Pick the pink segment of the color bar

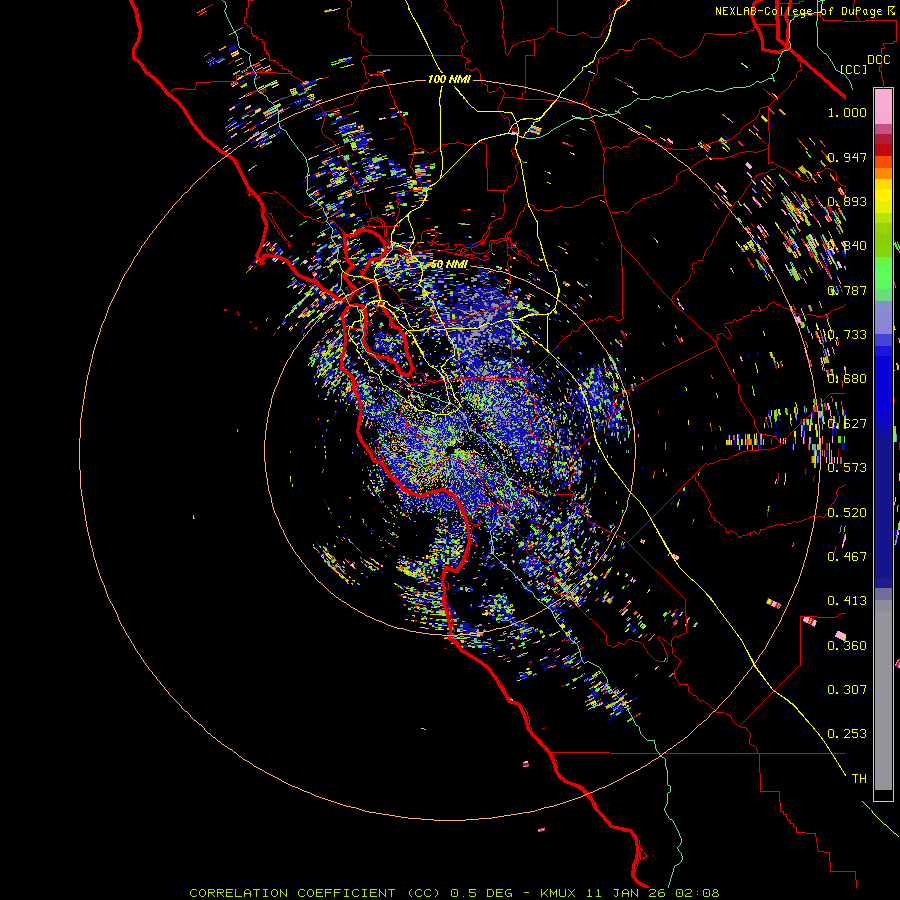tap(883, 107)
